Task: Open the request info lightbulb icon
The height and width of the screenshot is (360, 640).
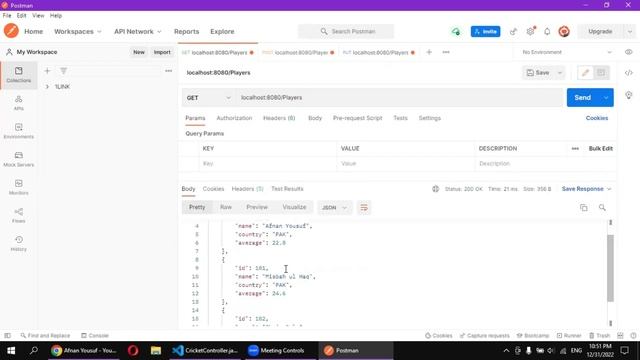Action: pyautogui.click(x=629, y=95)
